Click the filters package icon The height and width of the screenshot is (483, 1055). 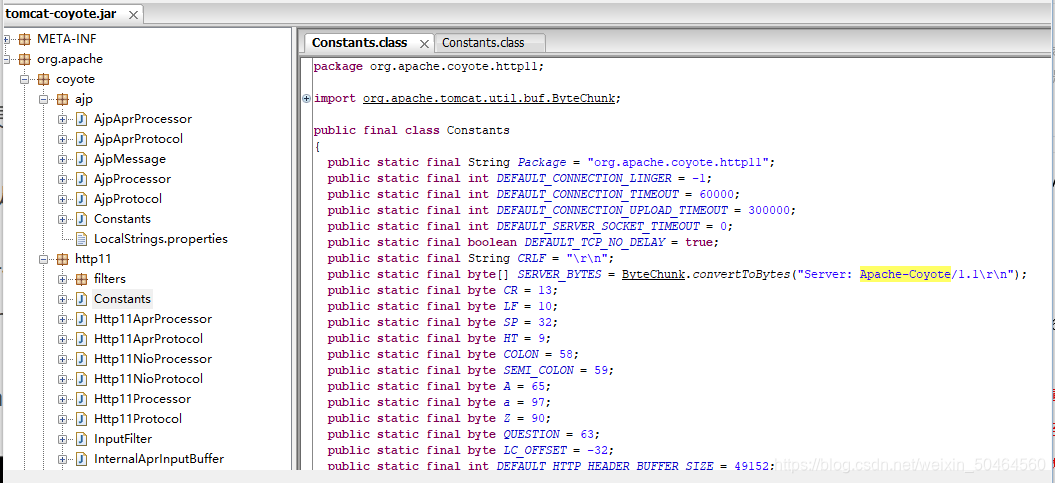pos(81,279)
